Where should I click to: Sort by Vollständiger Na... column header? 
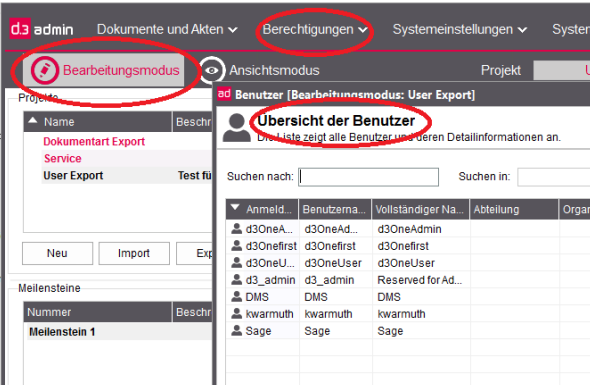pos(420,209)
